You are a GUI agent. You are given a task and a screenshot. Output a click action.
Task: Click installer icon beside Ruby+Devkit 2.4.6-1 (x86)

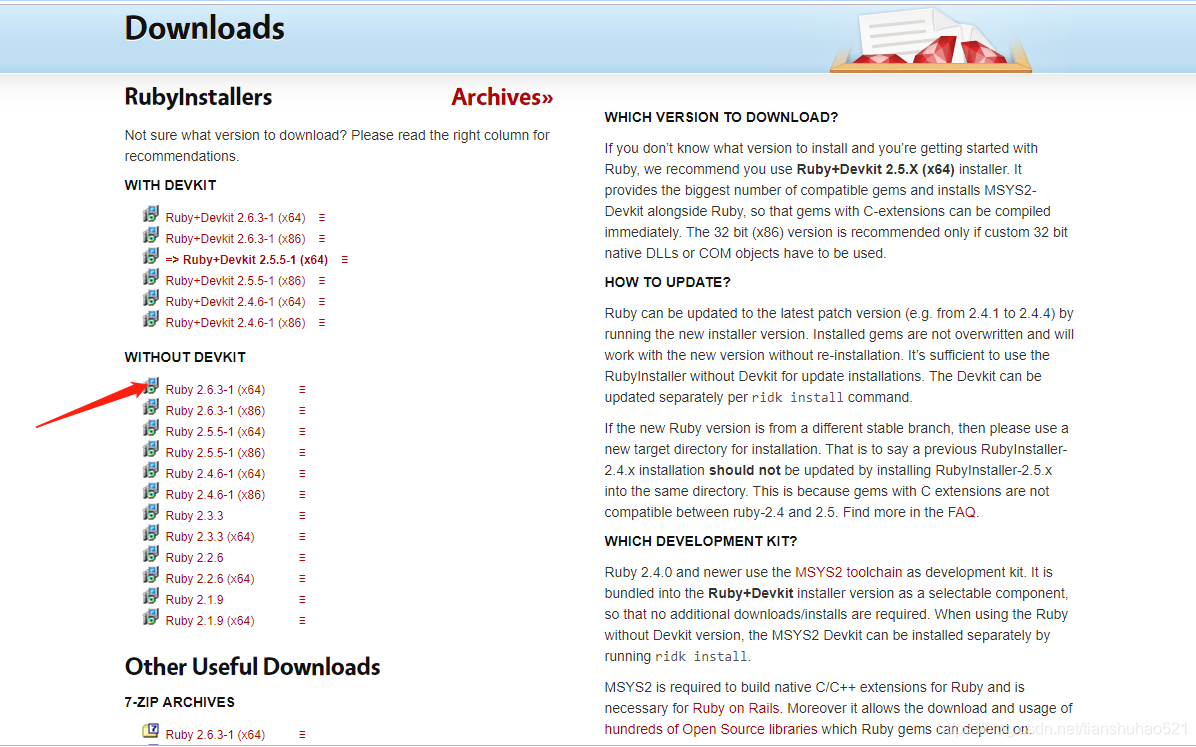click(151, 319)
